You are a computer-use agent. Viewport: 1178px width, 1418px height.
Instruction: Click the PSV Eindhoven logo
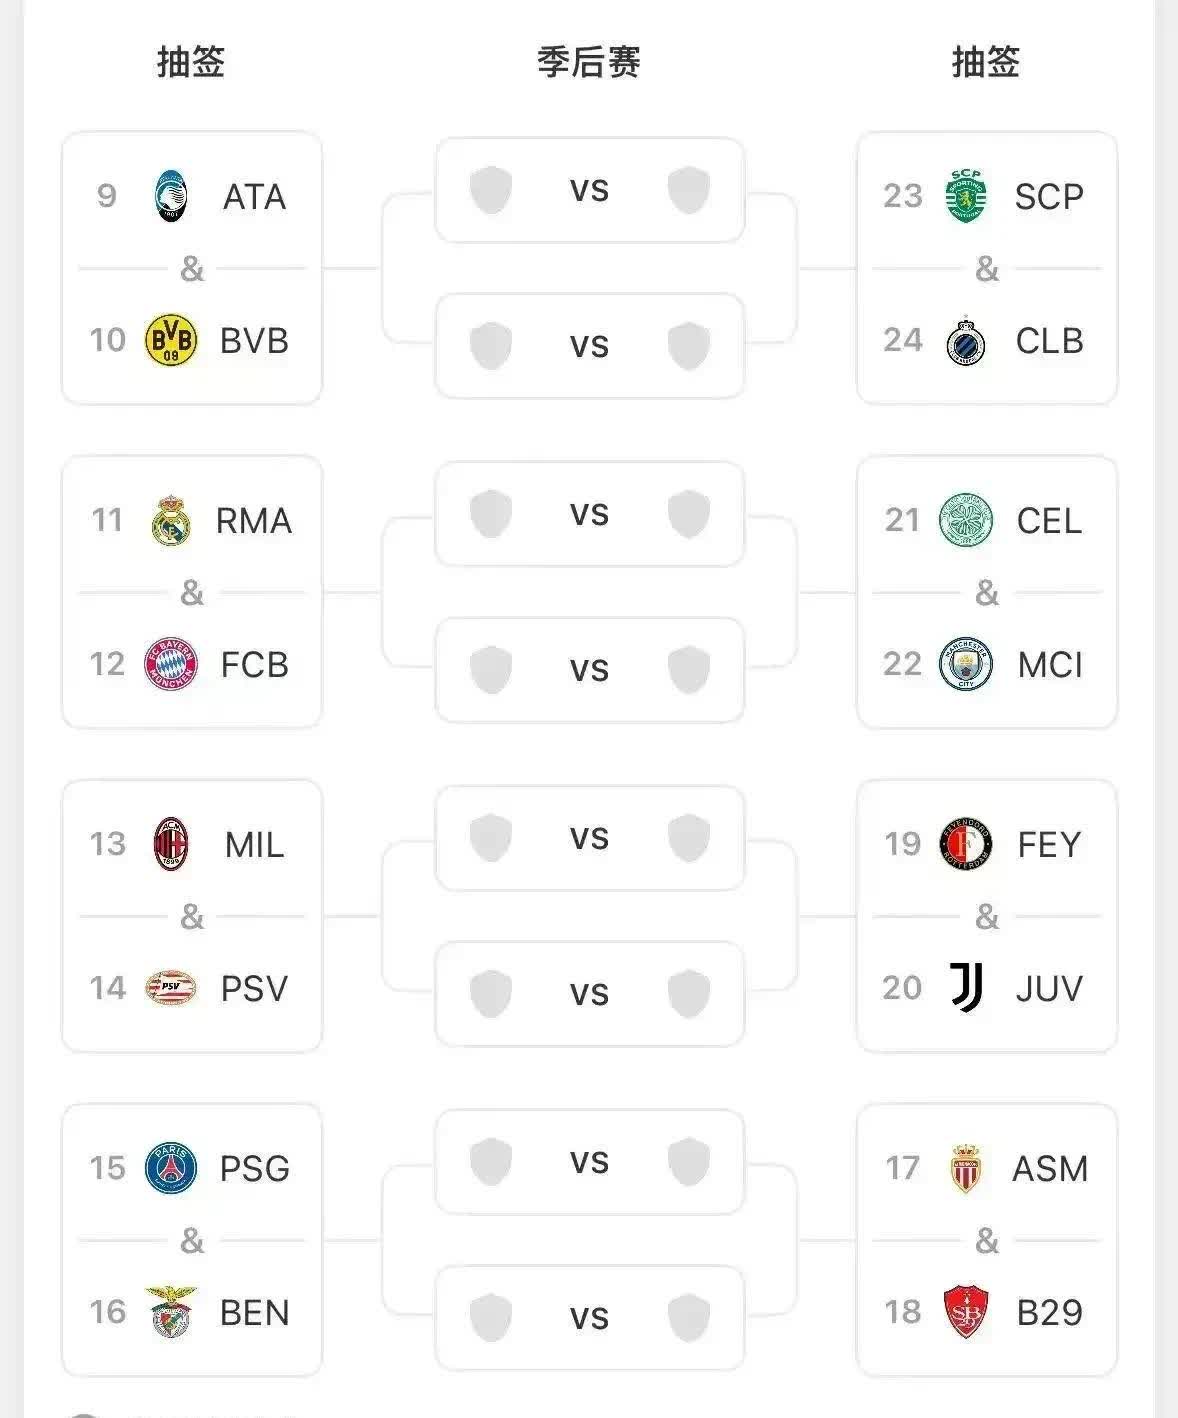(x=171, y=988)
